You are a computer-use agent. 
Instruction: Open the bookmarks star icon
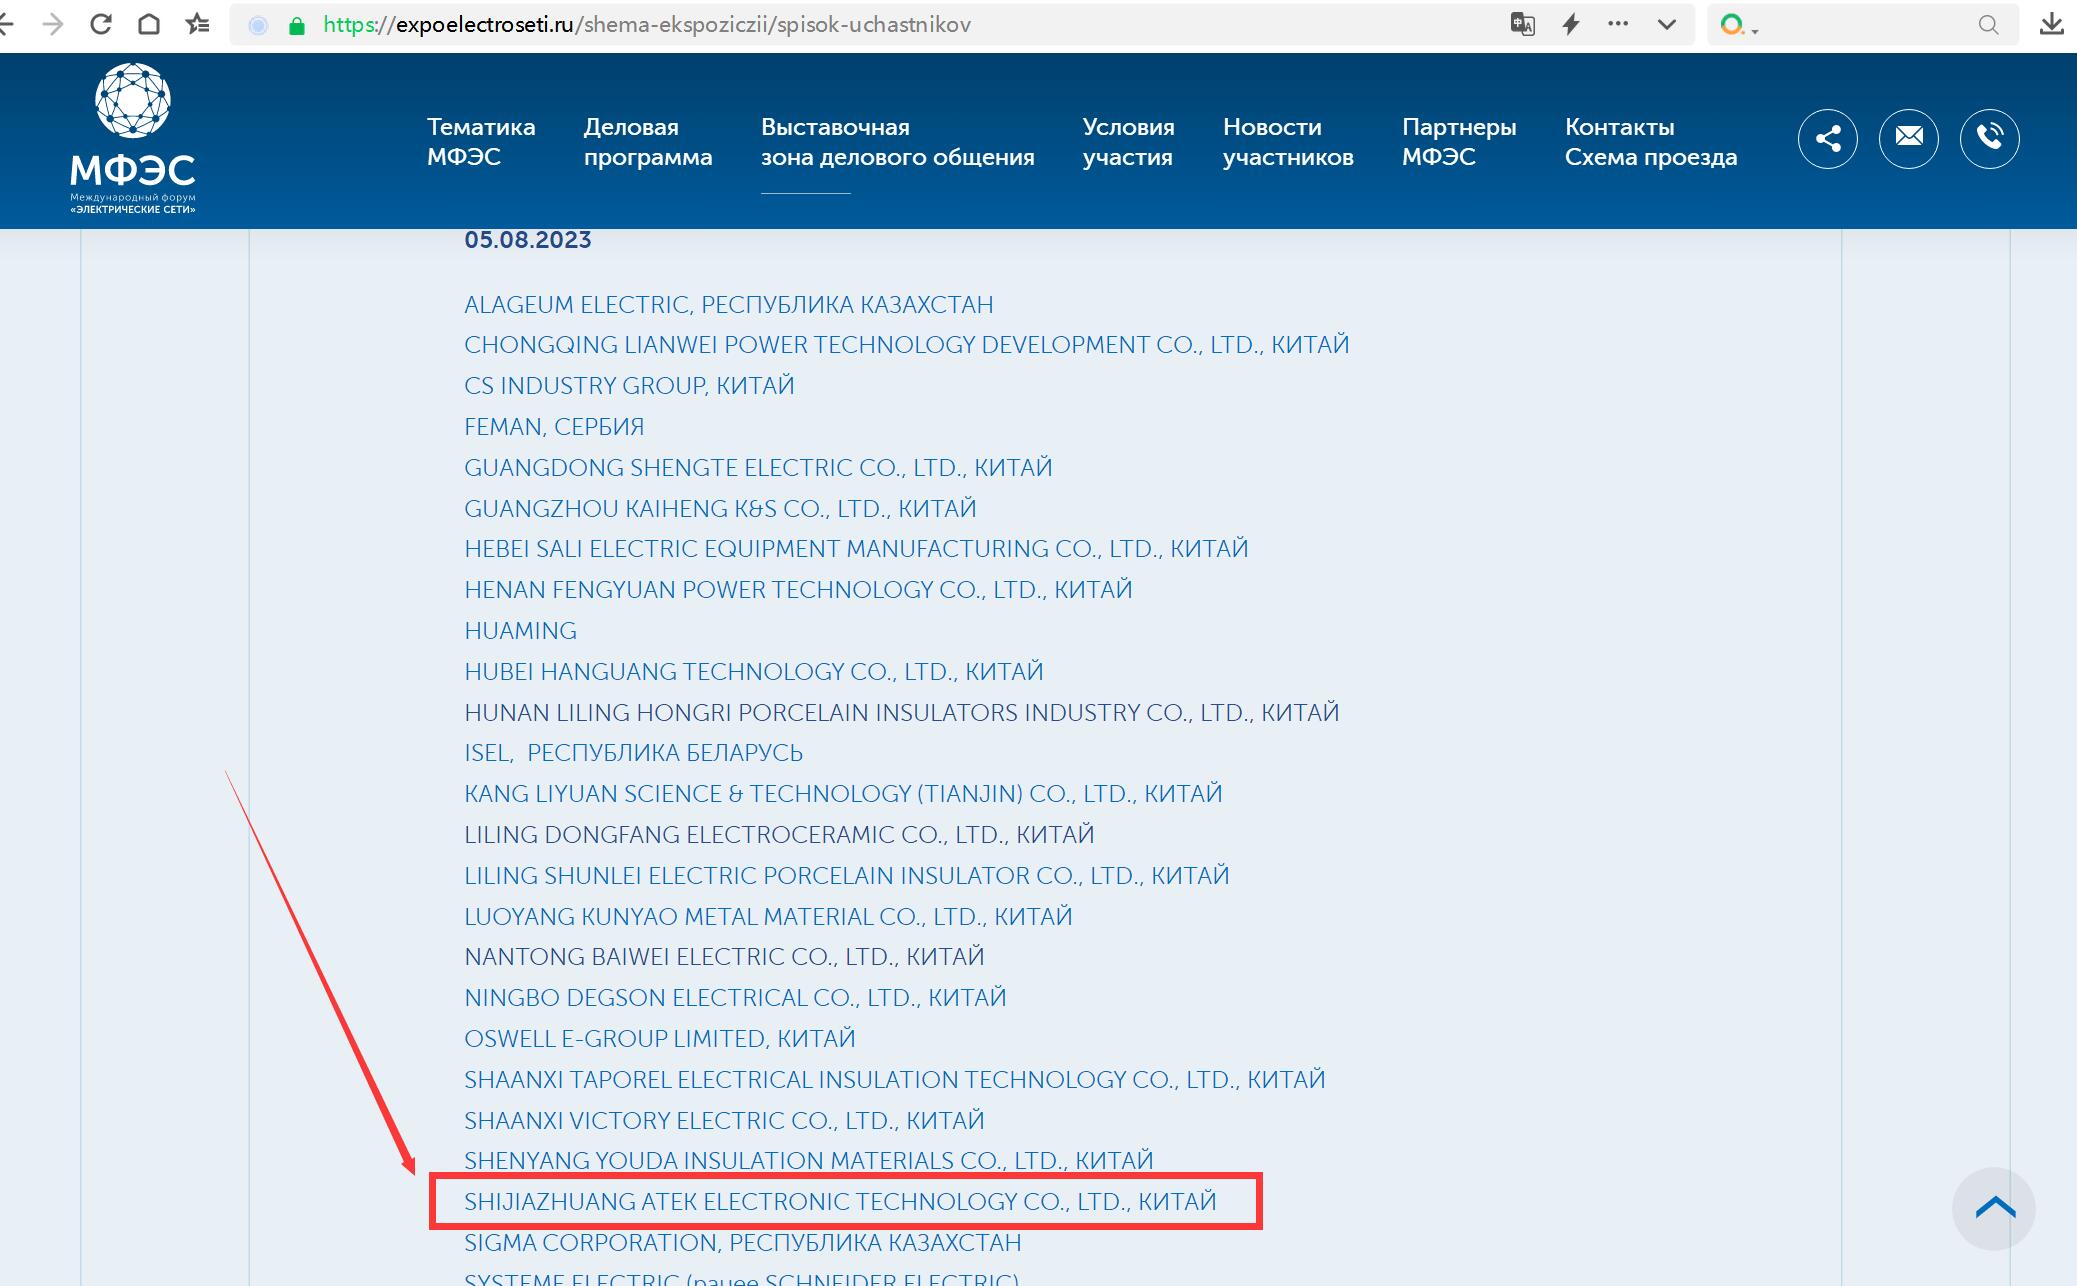pyautogui.click(x=197, y=24)
